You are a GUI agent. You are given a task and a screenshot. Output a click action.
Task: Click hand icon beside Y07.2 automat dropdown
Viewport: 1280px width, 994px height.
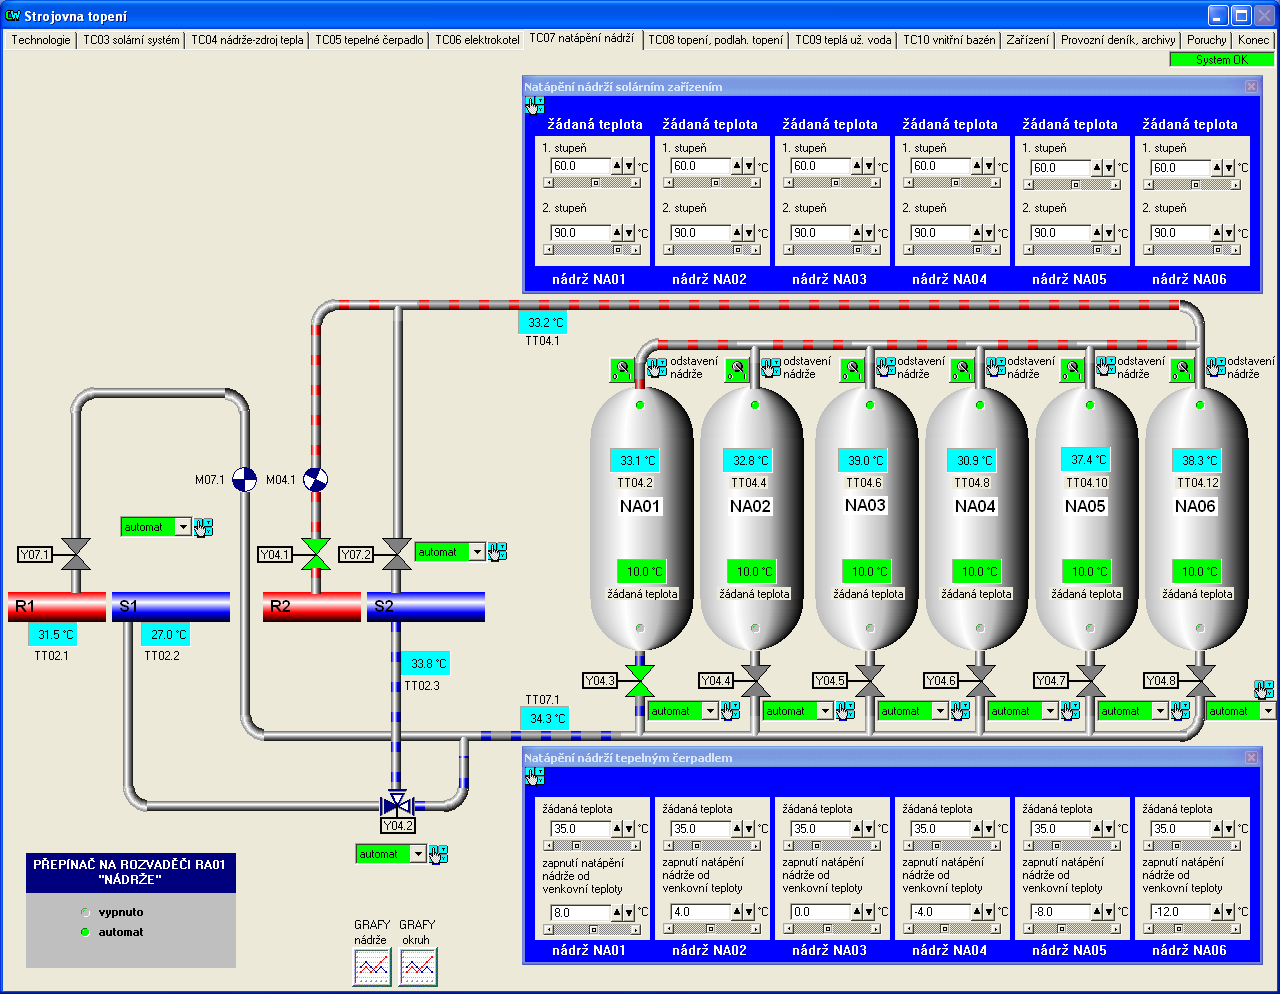[497, 552]
